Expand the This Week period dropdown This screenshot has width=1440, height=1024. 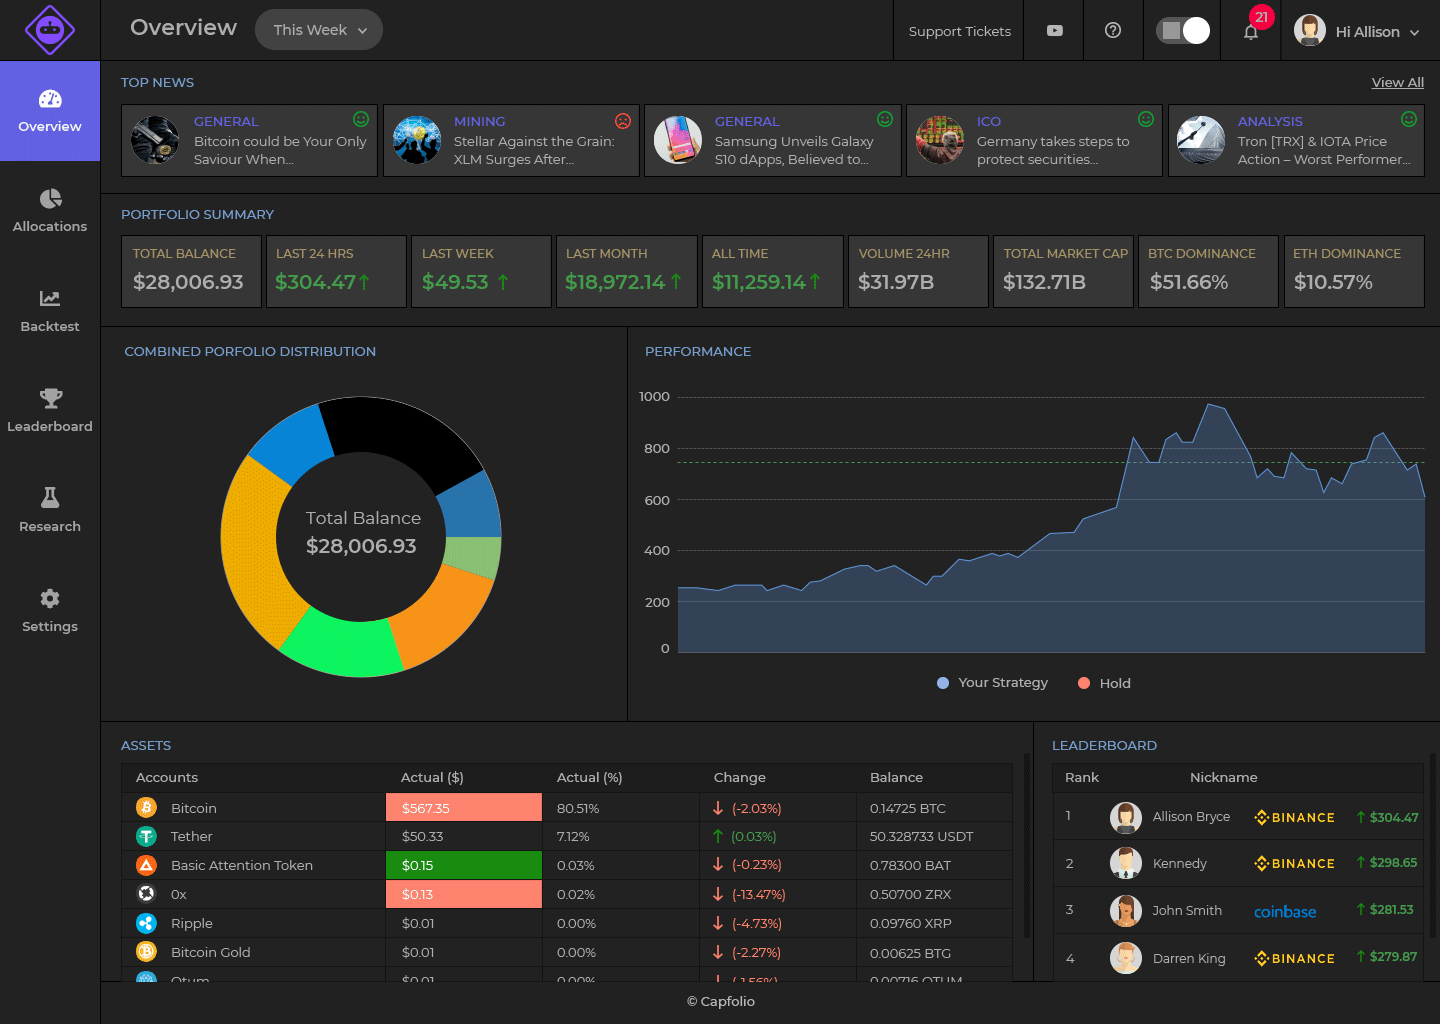[319, 30]
